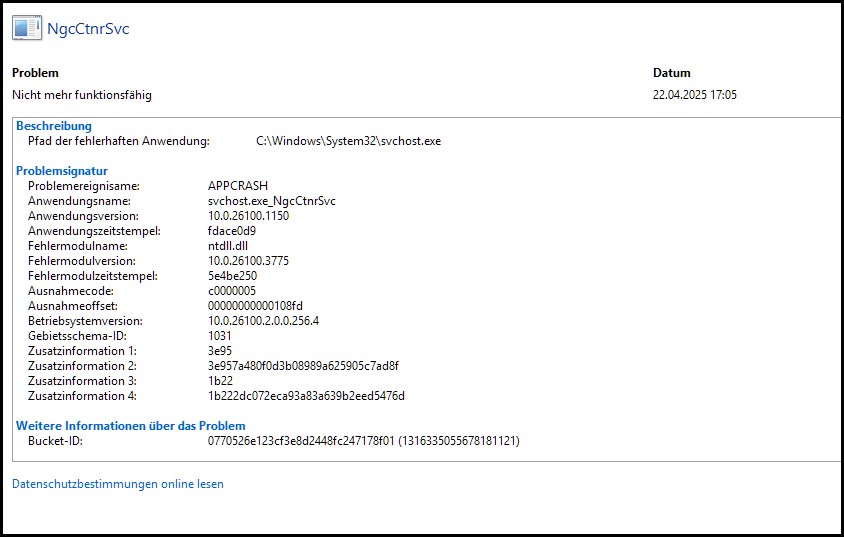
Task: Click the Ausnahmeoffset label
Action: (x=73, y=306)
